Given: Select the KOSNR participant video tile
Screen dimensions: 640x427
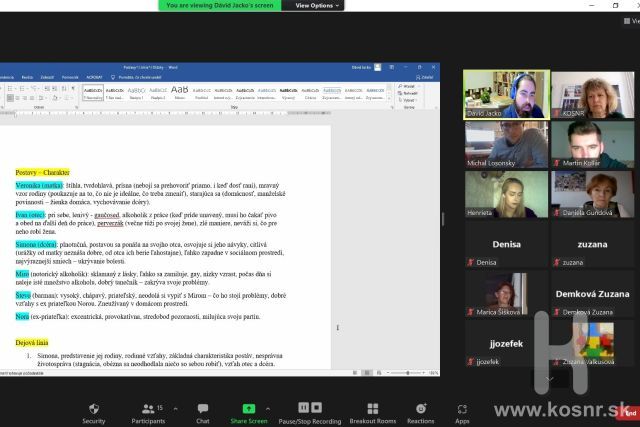Looking at the screenshot, I should point(593,95).
